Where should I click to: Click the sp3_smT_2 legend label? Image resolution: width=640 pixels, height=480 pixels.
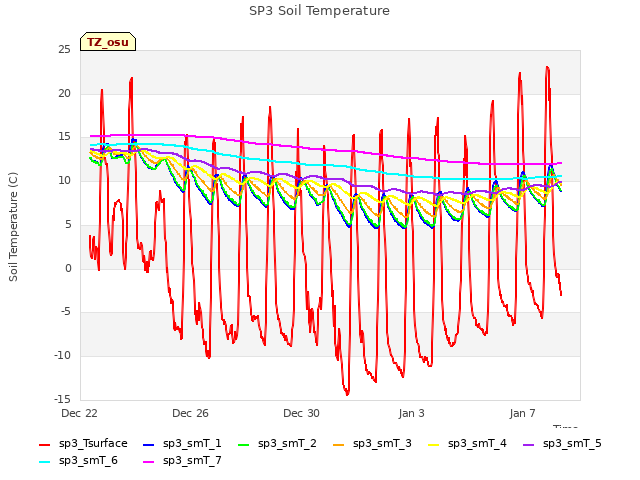(x=287, y=444)
